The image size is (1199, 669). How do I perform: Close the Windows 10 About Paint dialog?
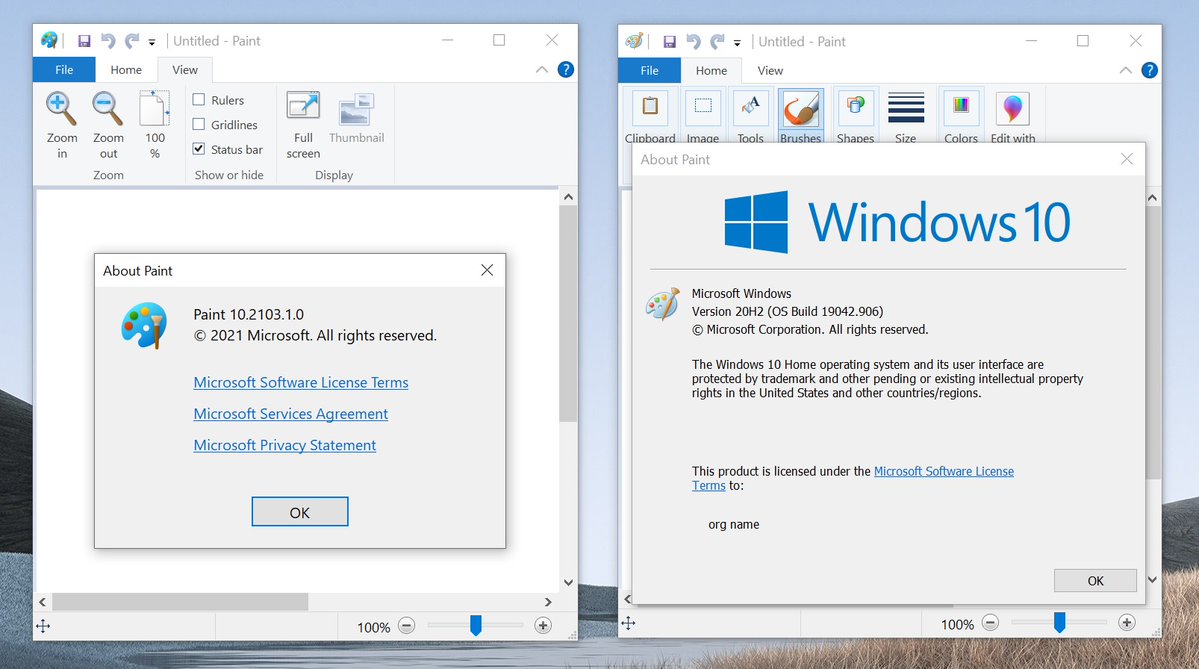click(x=1126, y=159)
